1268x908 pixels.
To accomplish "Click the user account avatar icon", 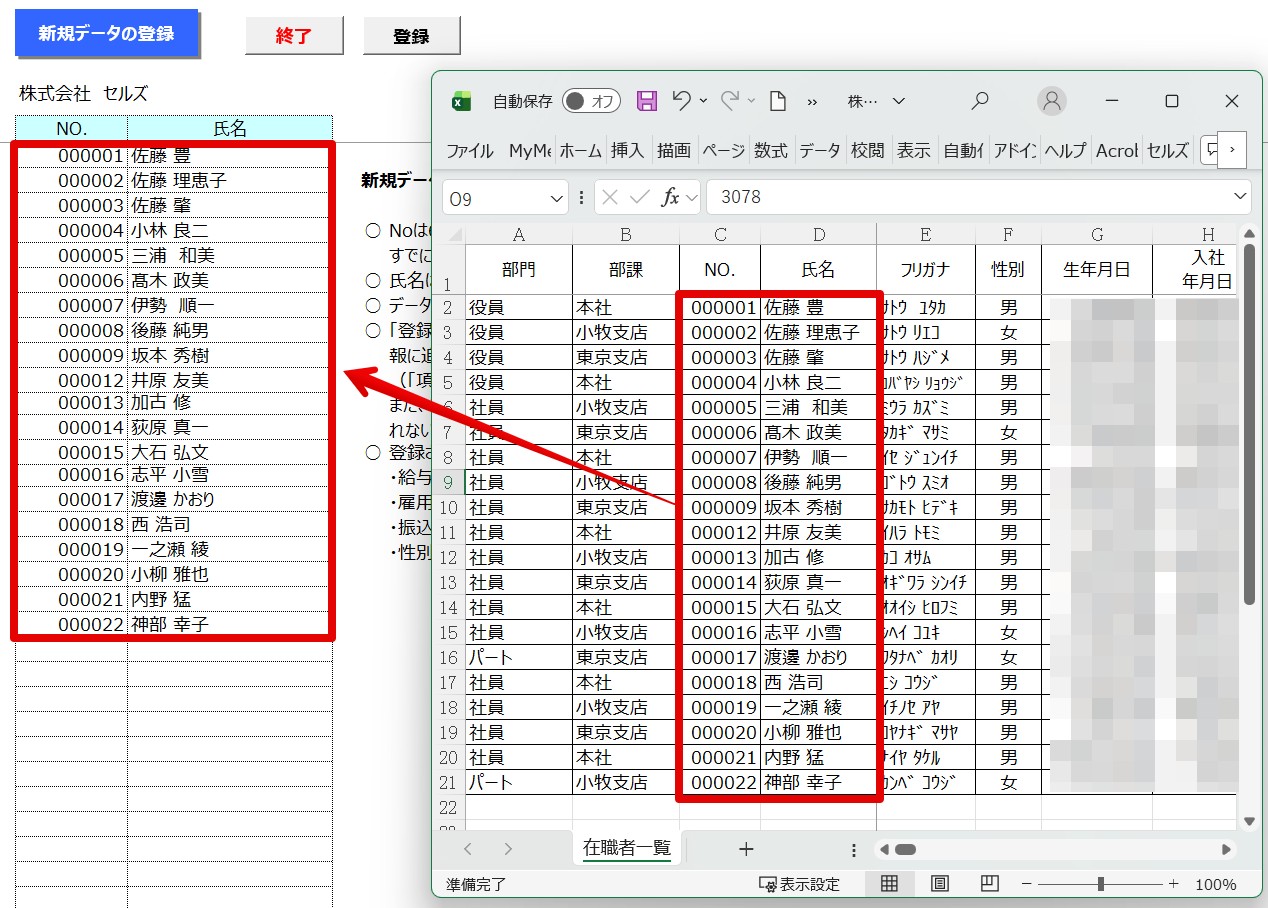I will tap(1051, 101).
